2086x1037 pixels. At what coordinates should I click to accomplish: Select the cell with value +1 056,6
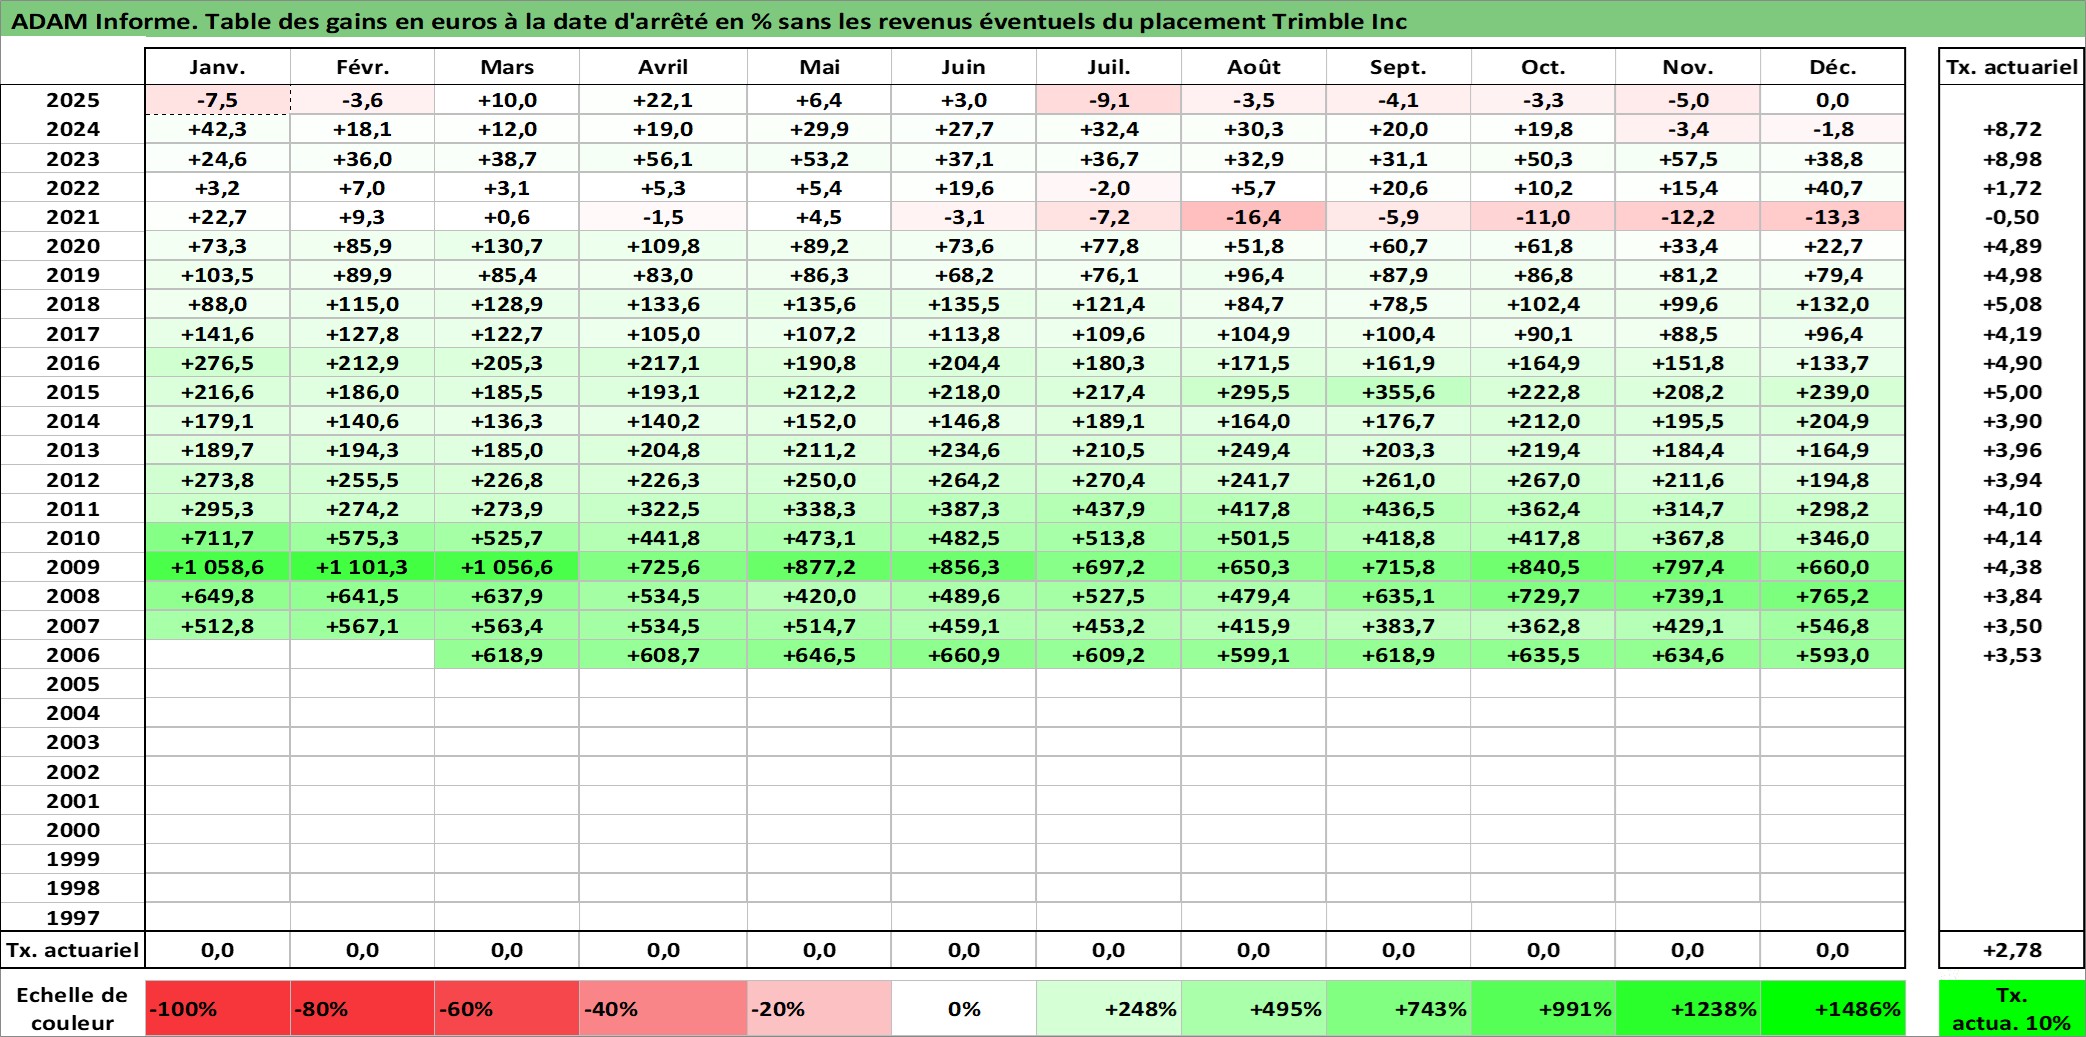point(506,567)
